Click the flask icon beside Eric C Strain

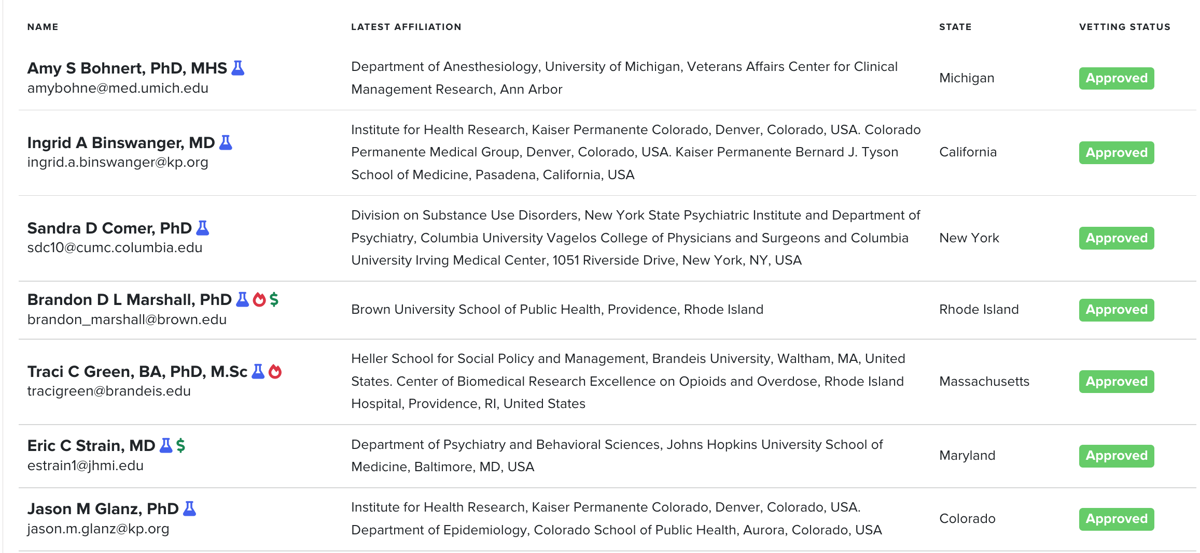pos(166,445)
